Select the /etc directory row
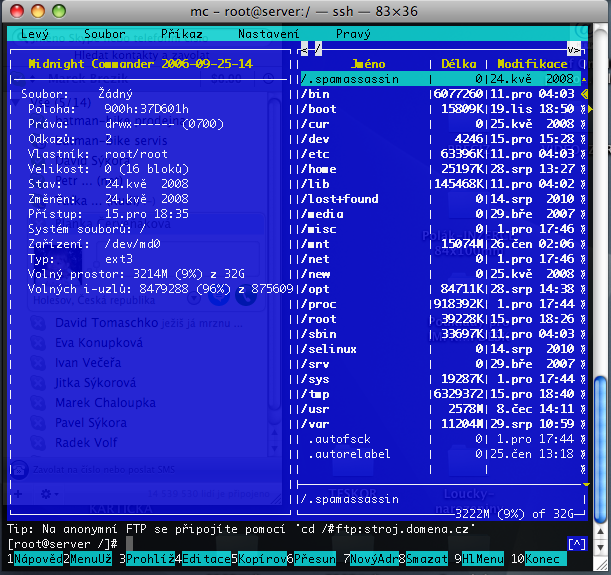Image resolution: width=611 pixels, height=575 pixels. point(320,155)
